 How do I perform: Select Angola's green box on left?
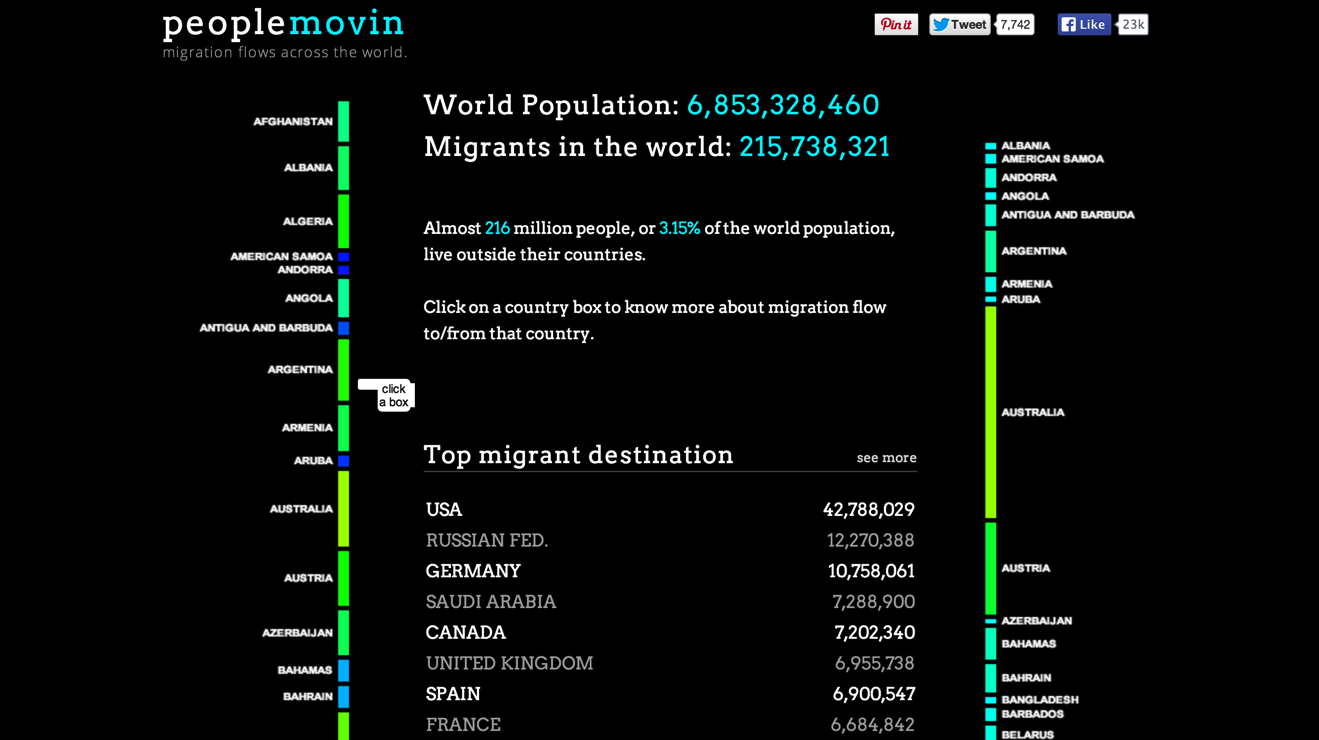click(x=344, y=298)
